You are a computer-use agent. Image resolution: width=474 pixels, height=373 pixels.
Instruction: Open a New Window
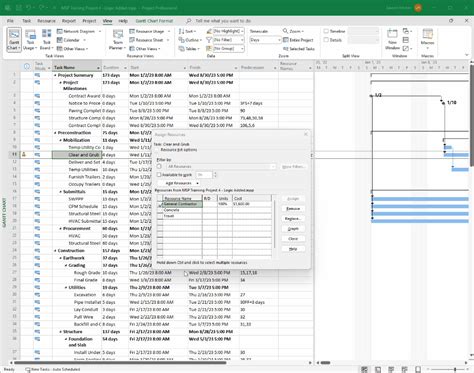pyautogui.click(x=392, y=40)
